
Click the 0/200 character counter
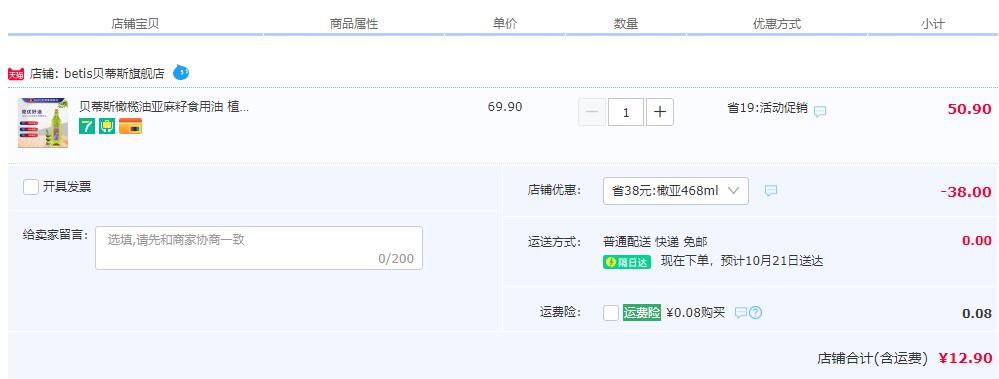click(x=396, y=259)
